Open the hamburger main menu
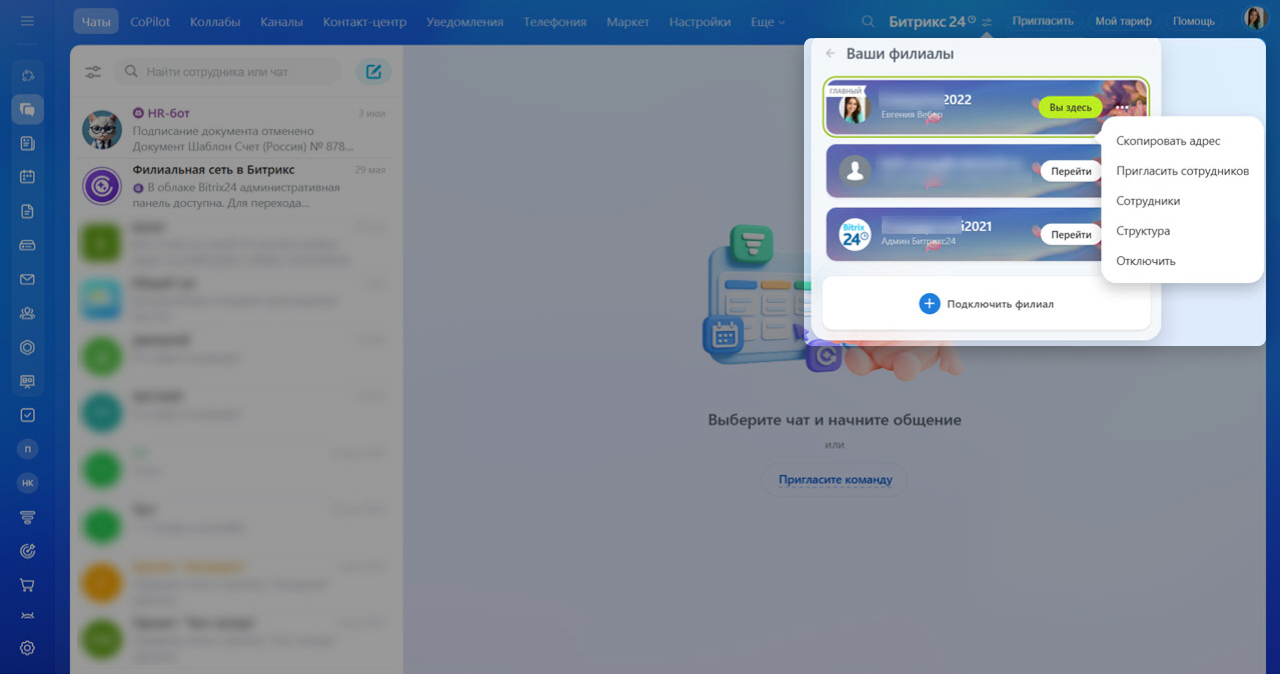This screenshot has width=1280, height=674. (x=27, y=21)
